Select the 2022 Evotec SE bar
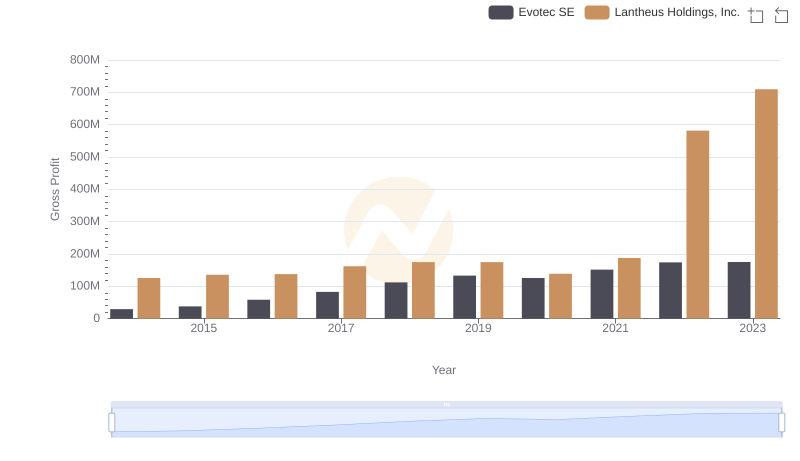 coord(670,291)
